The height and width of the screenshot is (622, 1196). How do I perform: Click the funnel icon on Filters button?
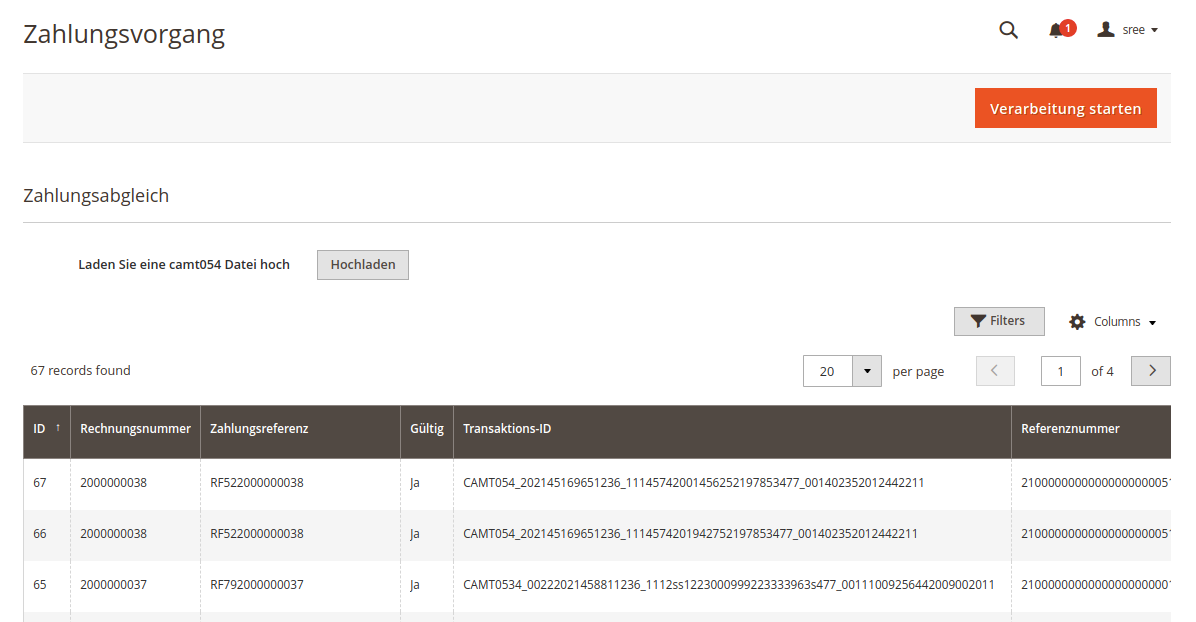click(979, 321)
